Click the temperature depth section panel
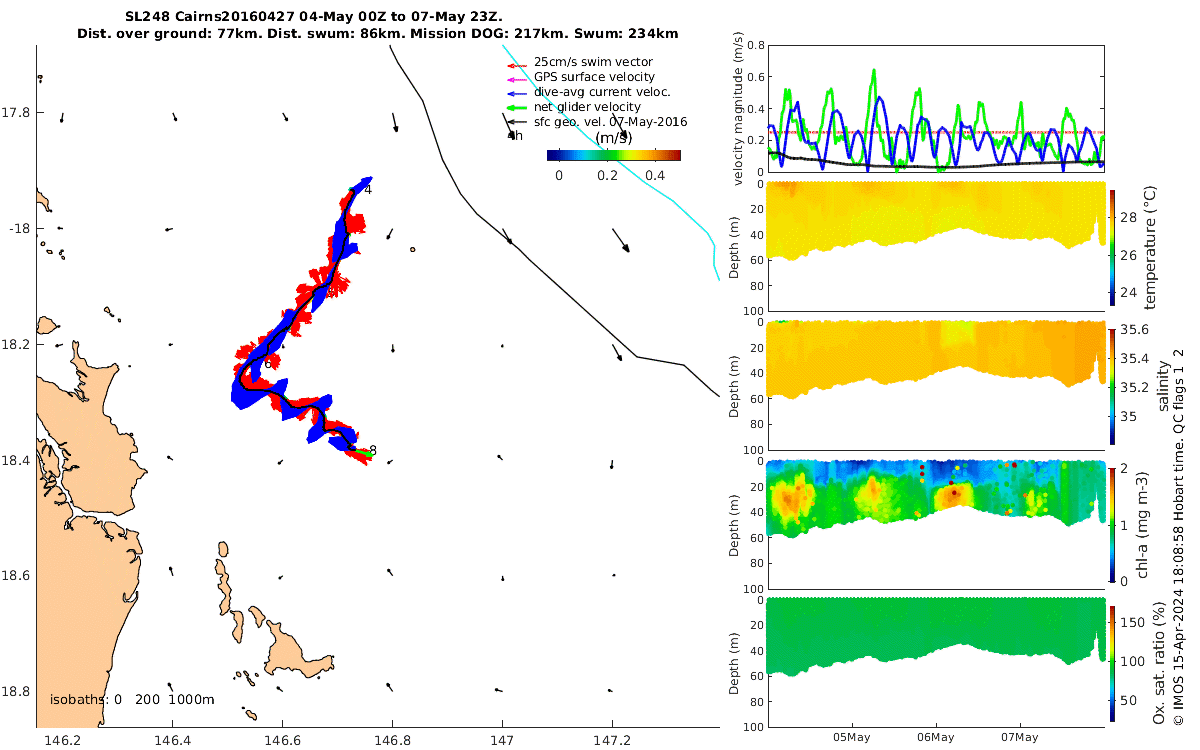1200x750 pixels. point(936,246)
